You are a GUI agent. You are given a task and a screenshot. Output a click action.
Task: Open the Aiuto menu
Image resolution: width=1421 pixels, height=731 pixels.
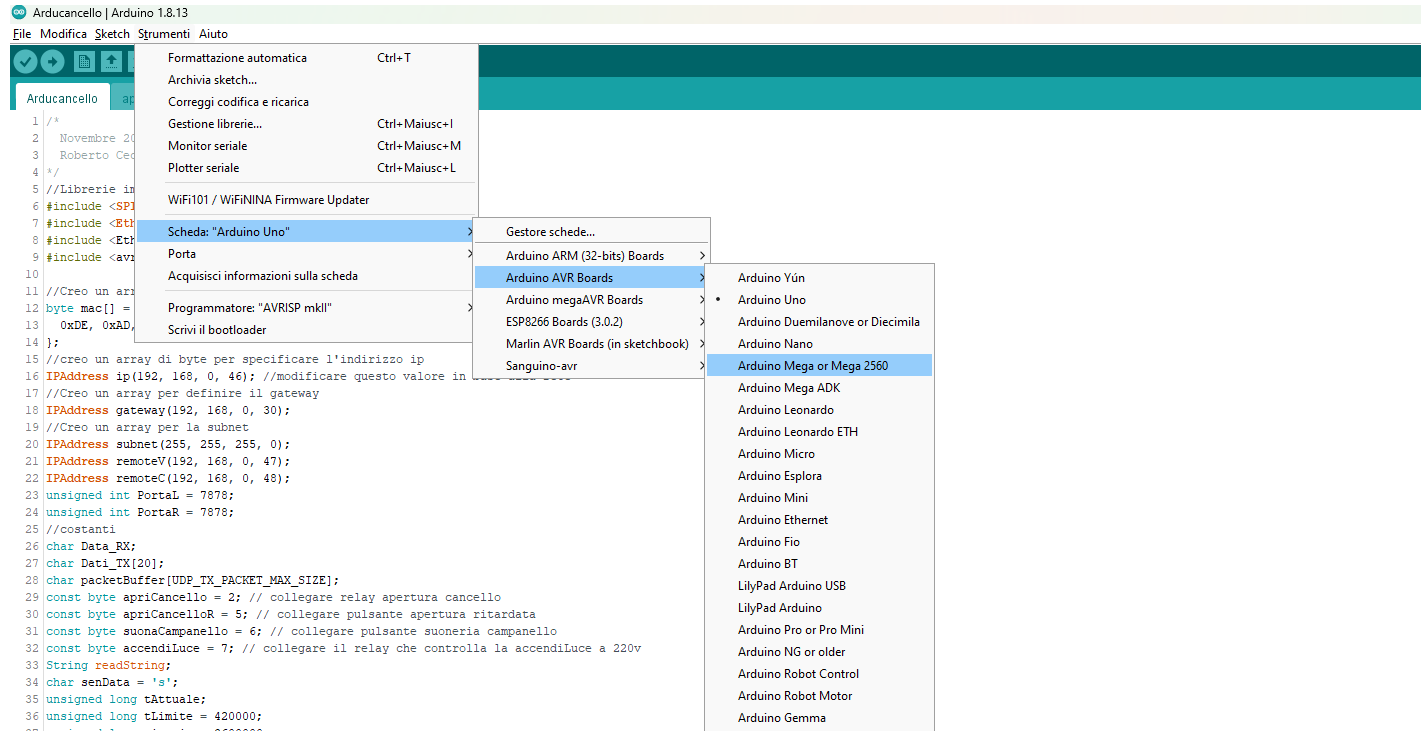click(x=213, y=34)
